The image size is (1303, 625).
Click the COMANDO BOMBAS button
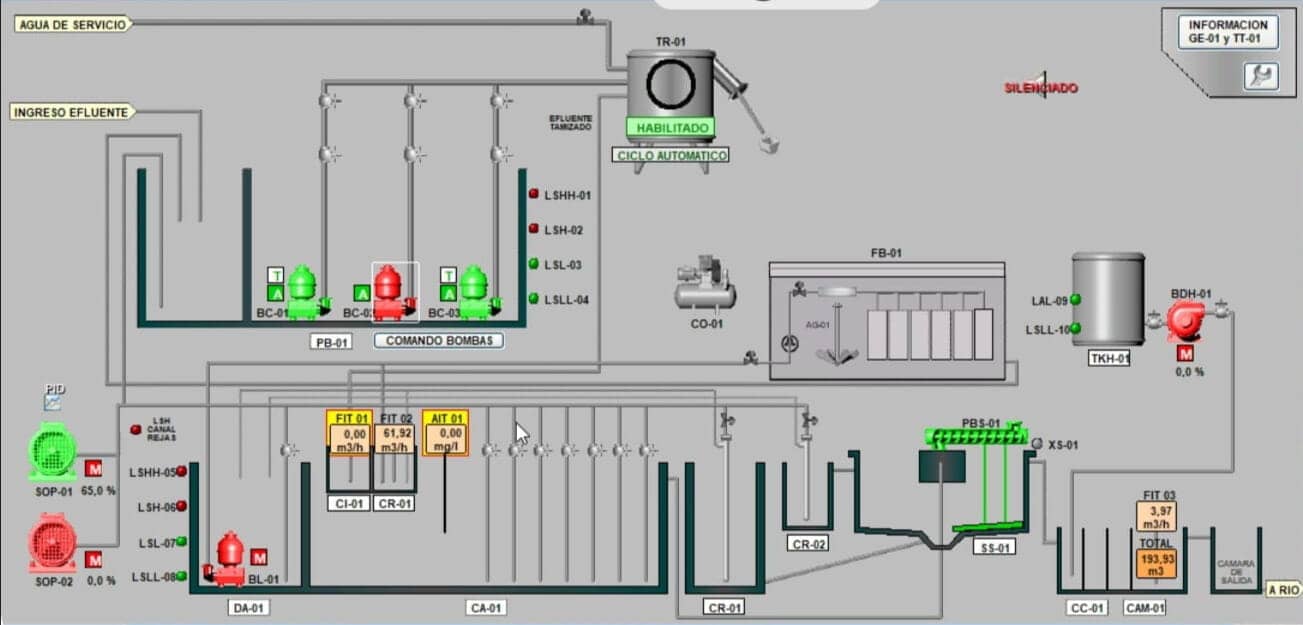click(439, 341)
